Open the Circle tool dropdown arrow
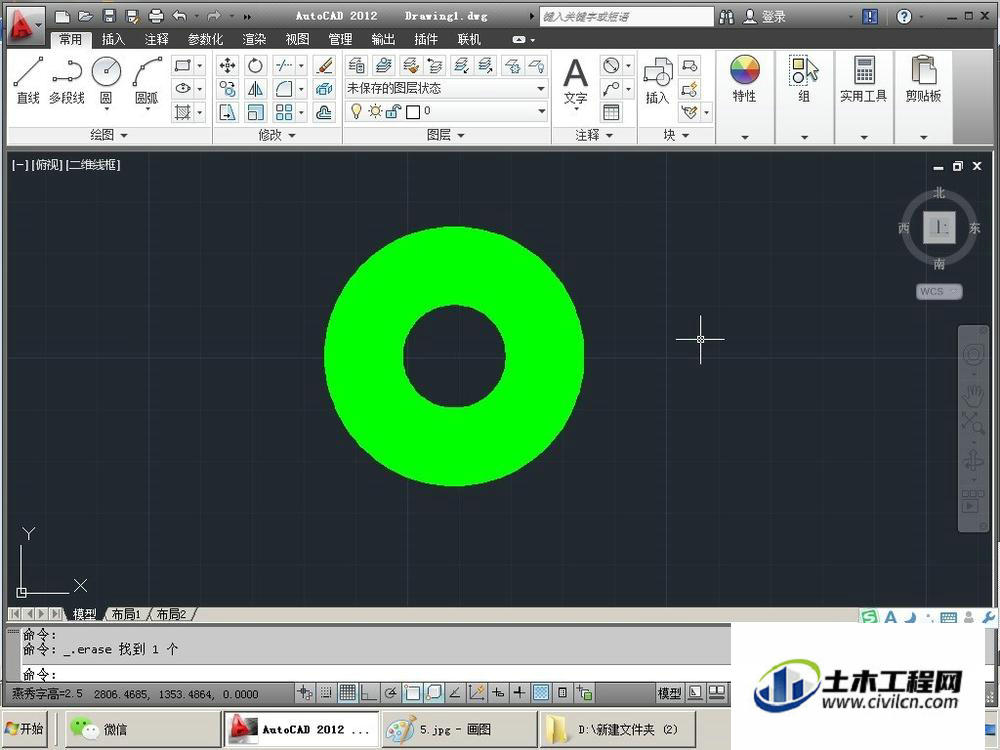This screenshot has width=1000, height=750. 107,108
